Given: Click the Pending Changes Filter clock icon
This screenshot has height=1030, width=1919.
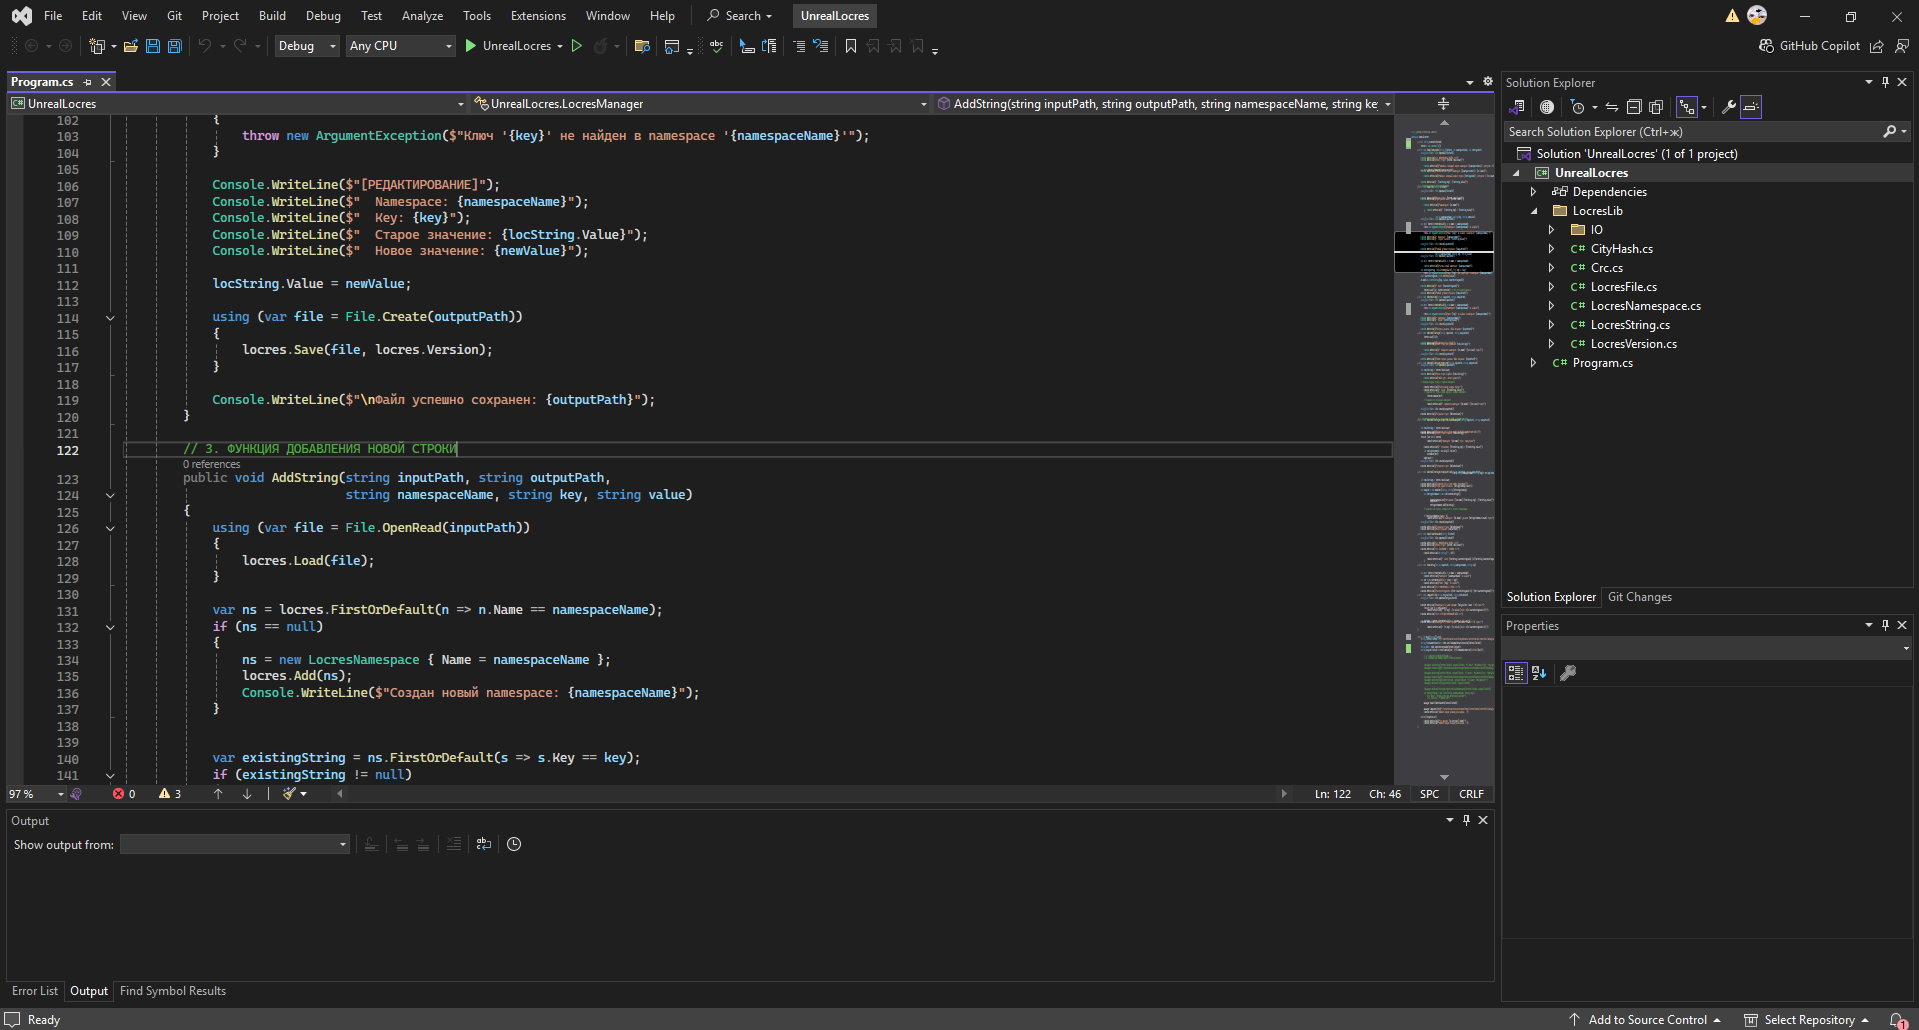Looking at the screenshot, I should (x=1578, y=107).
